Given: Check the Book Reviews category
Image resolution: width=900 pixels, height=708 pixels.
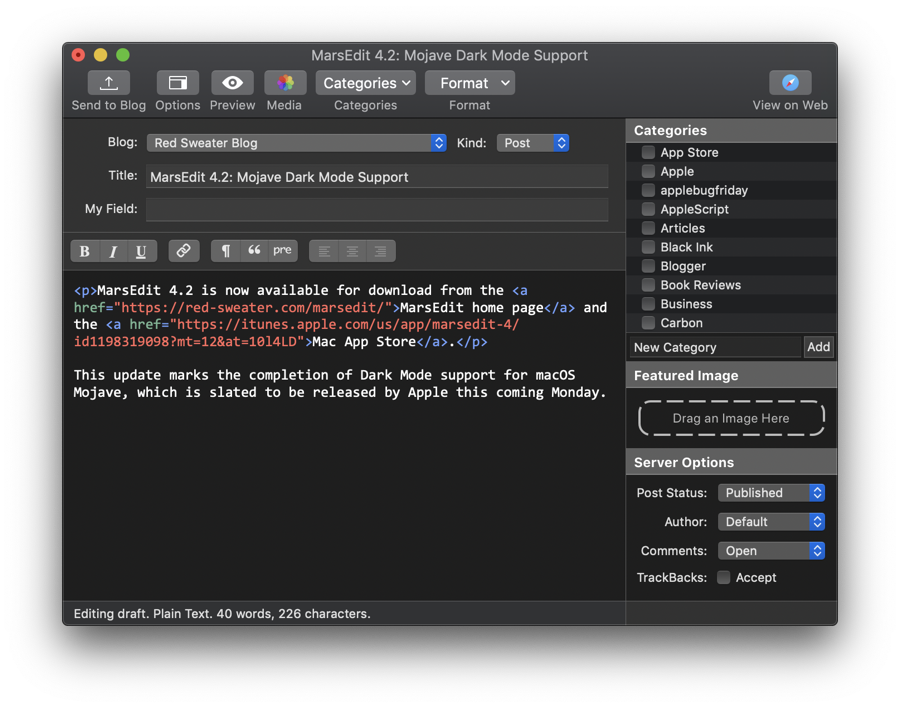Looking at the screenshot, I should 648,285.
